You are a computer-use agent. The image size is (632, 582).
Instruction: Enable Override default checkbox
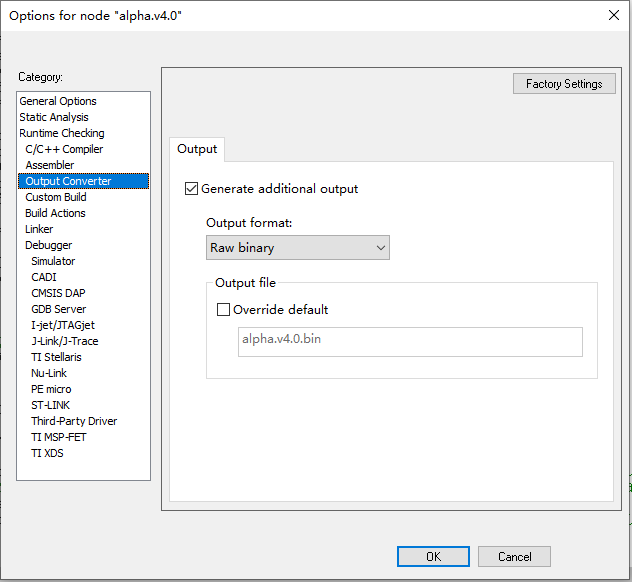click(x=223, y=310)
